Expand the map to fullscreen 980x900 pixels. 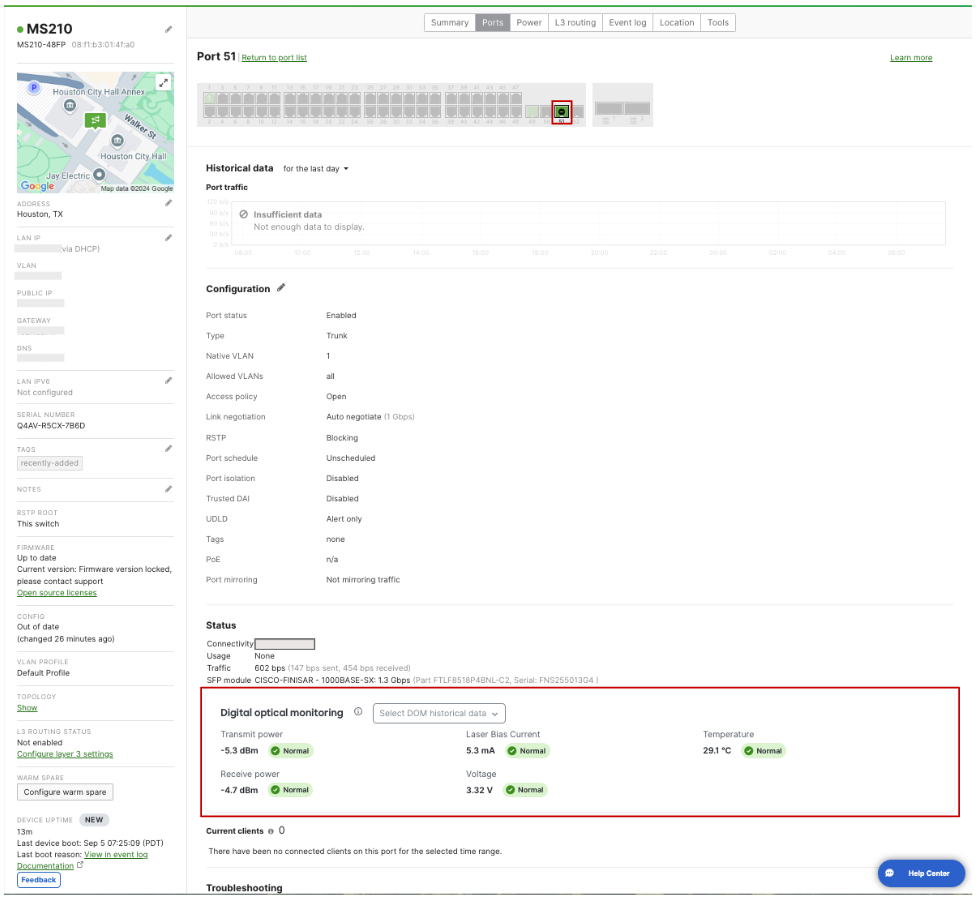coord(164,82)
